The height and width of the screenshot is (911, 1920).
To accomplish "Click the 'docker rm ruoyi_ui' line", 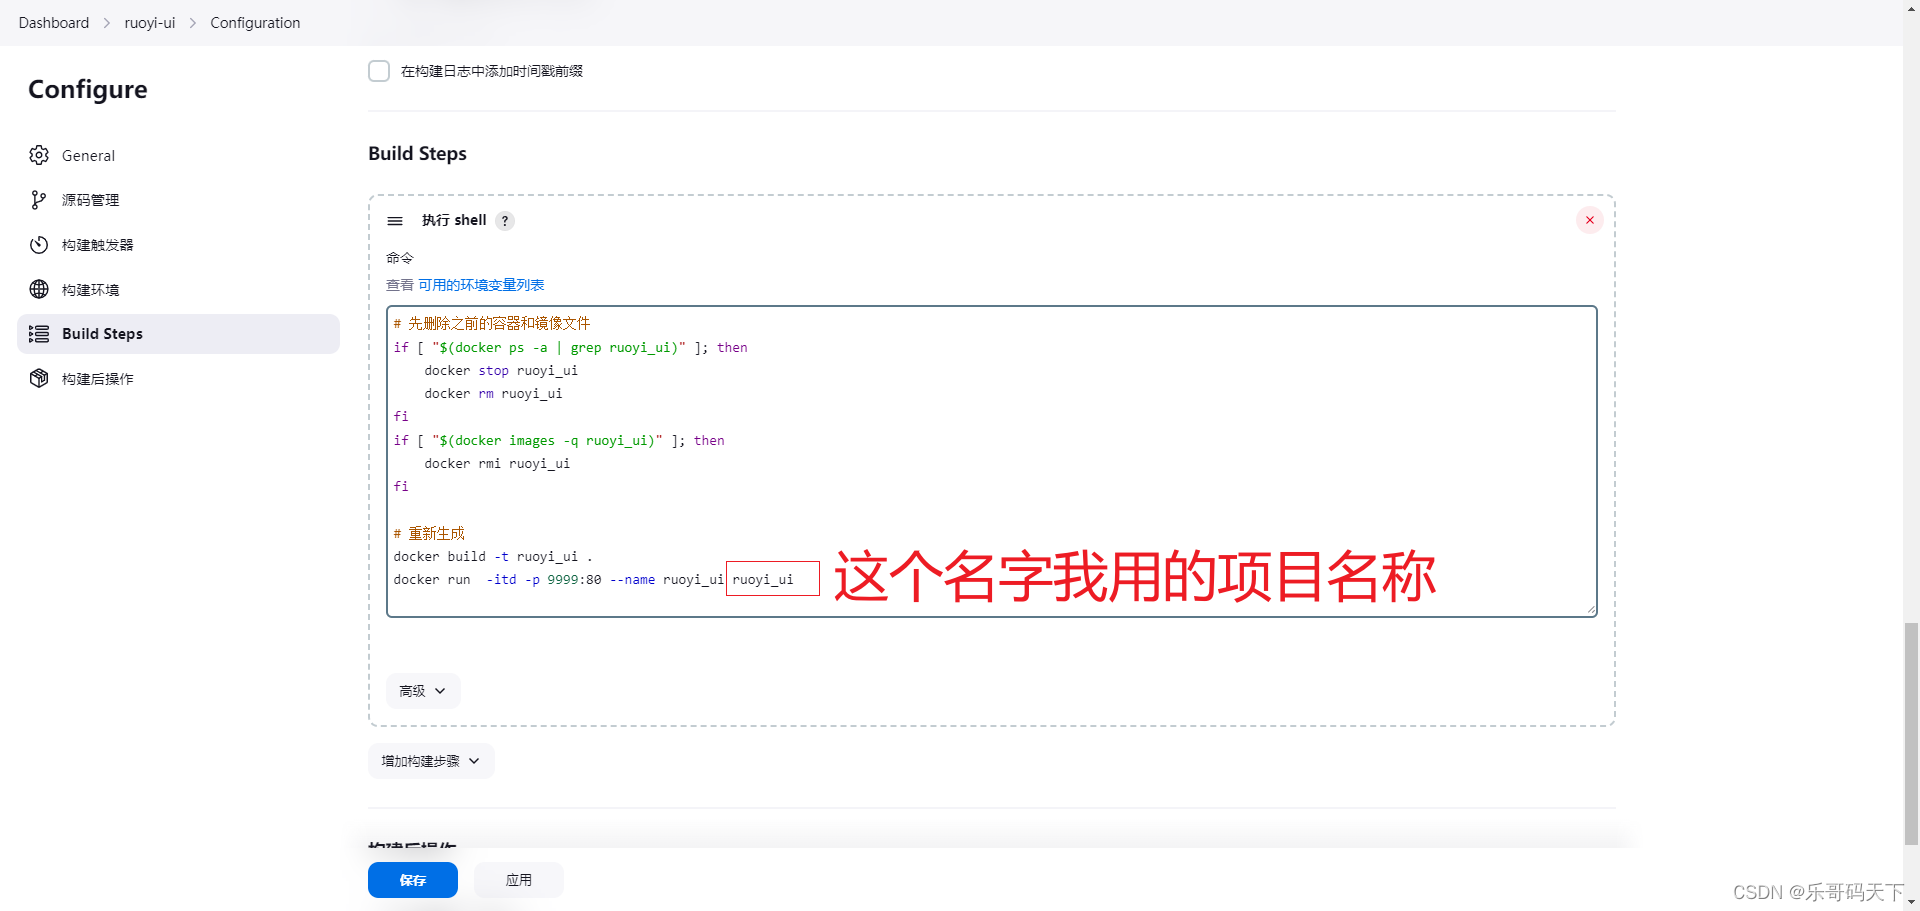I will click(x=493, y=394).
